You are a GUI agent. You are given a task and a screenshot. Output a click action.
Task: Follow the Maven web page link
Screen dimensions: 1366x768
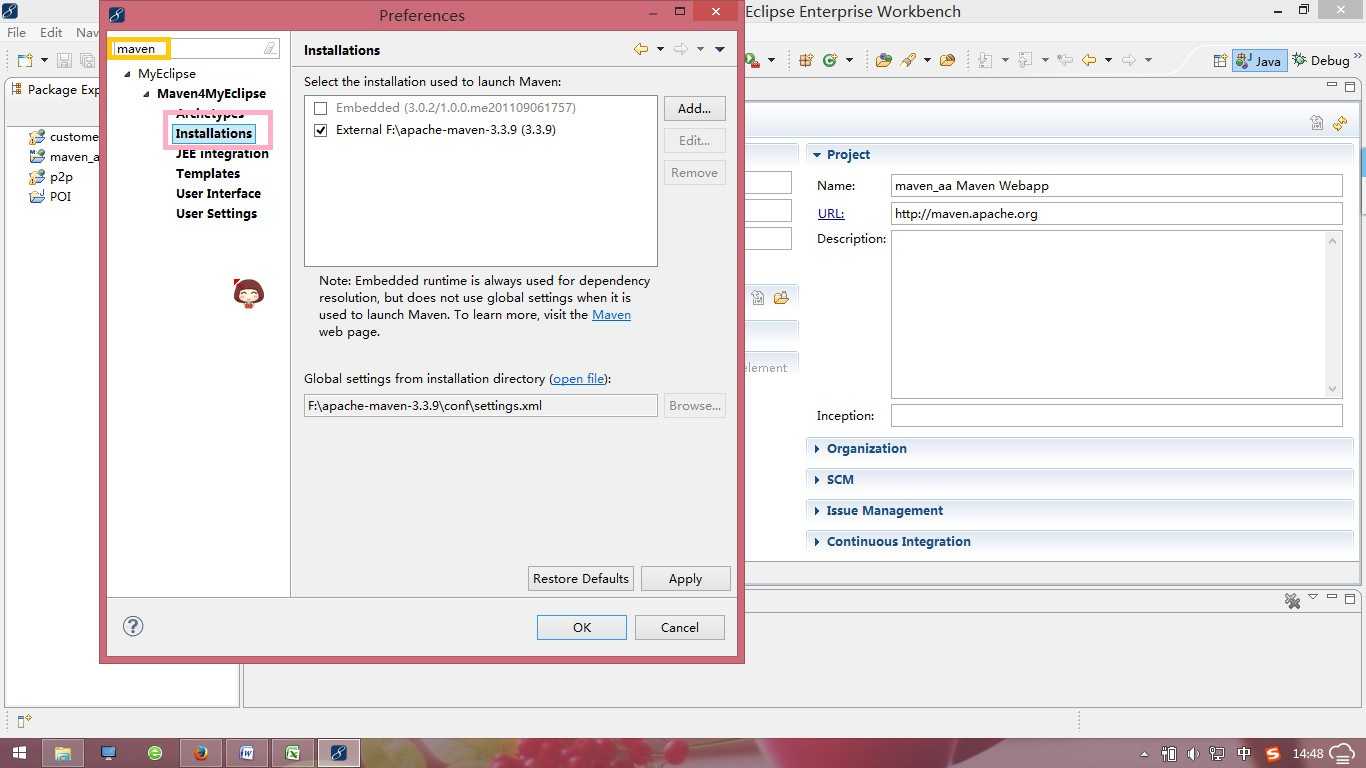click(x=611, y=315)
